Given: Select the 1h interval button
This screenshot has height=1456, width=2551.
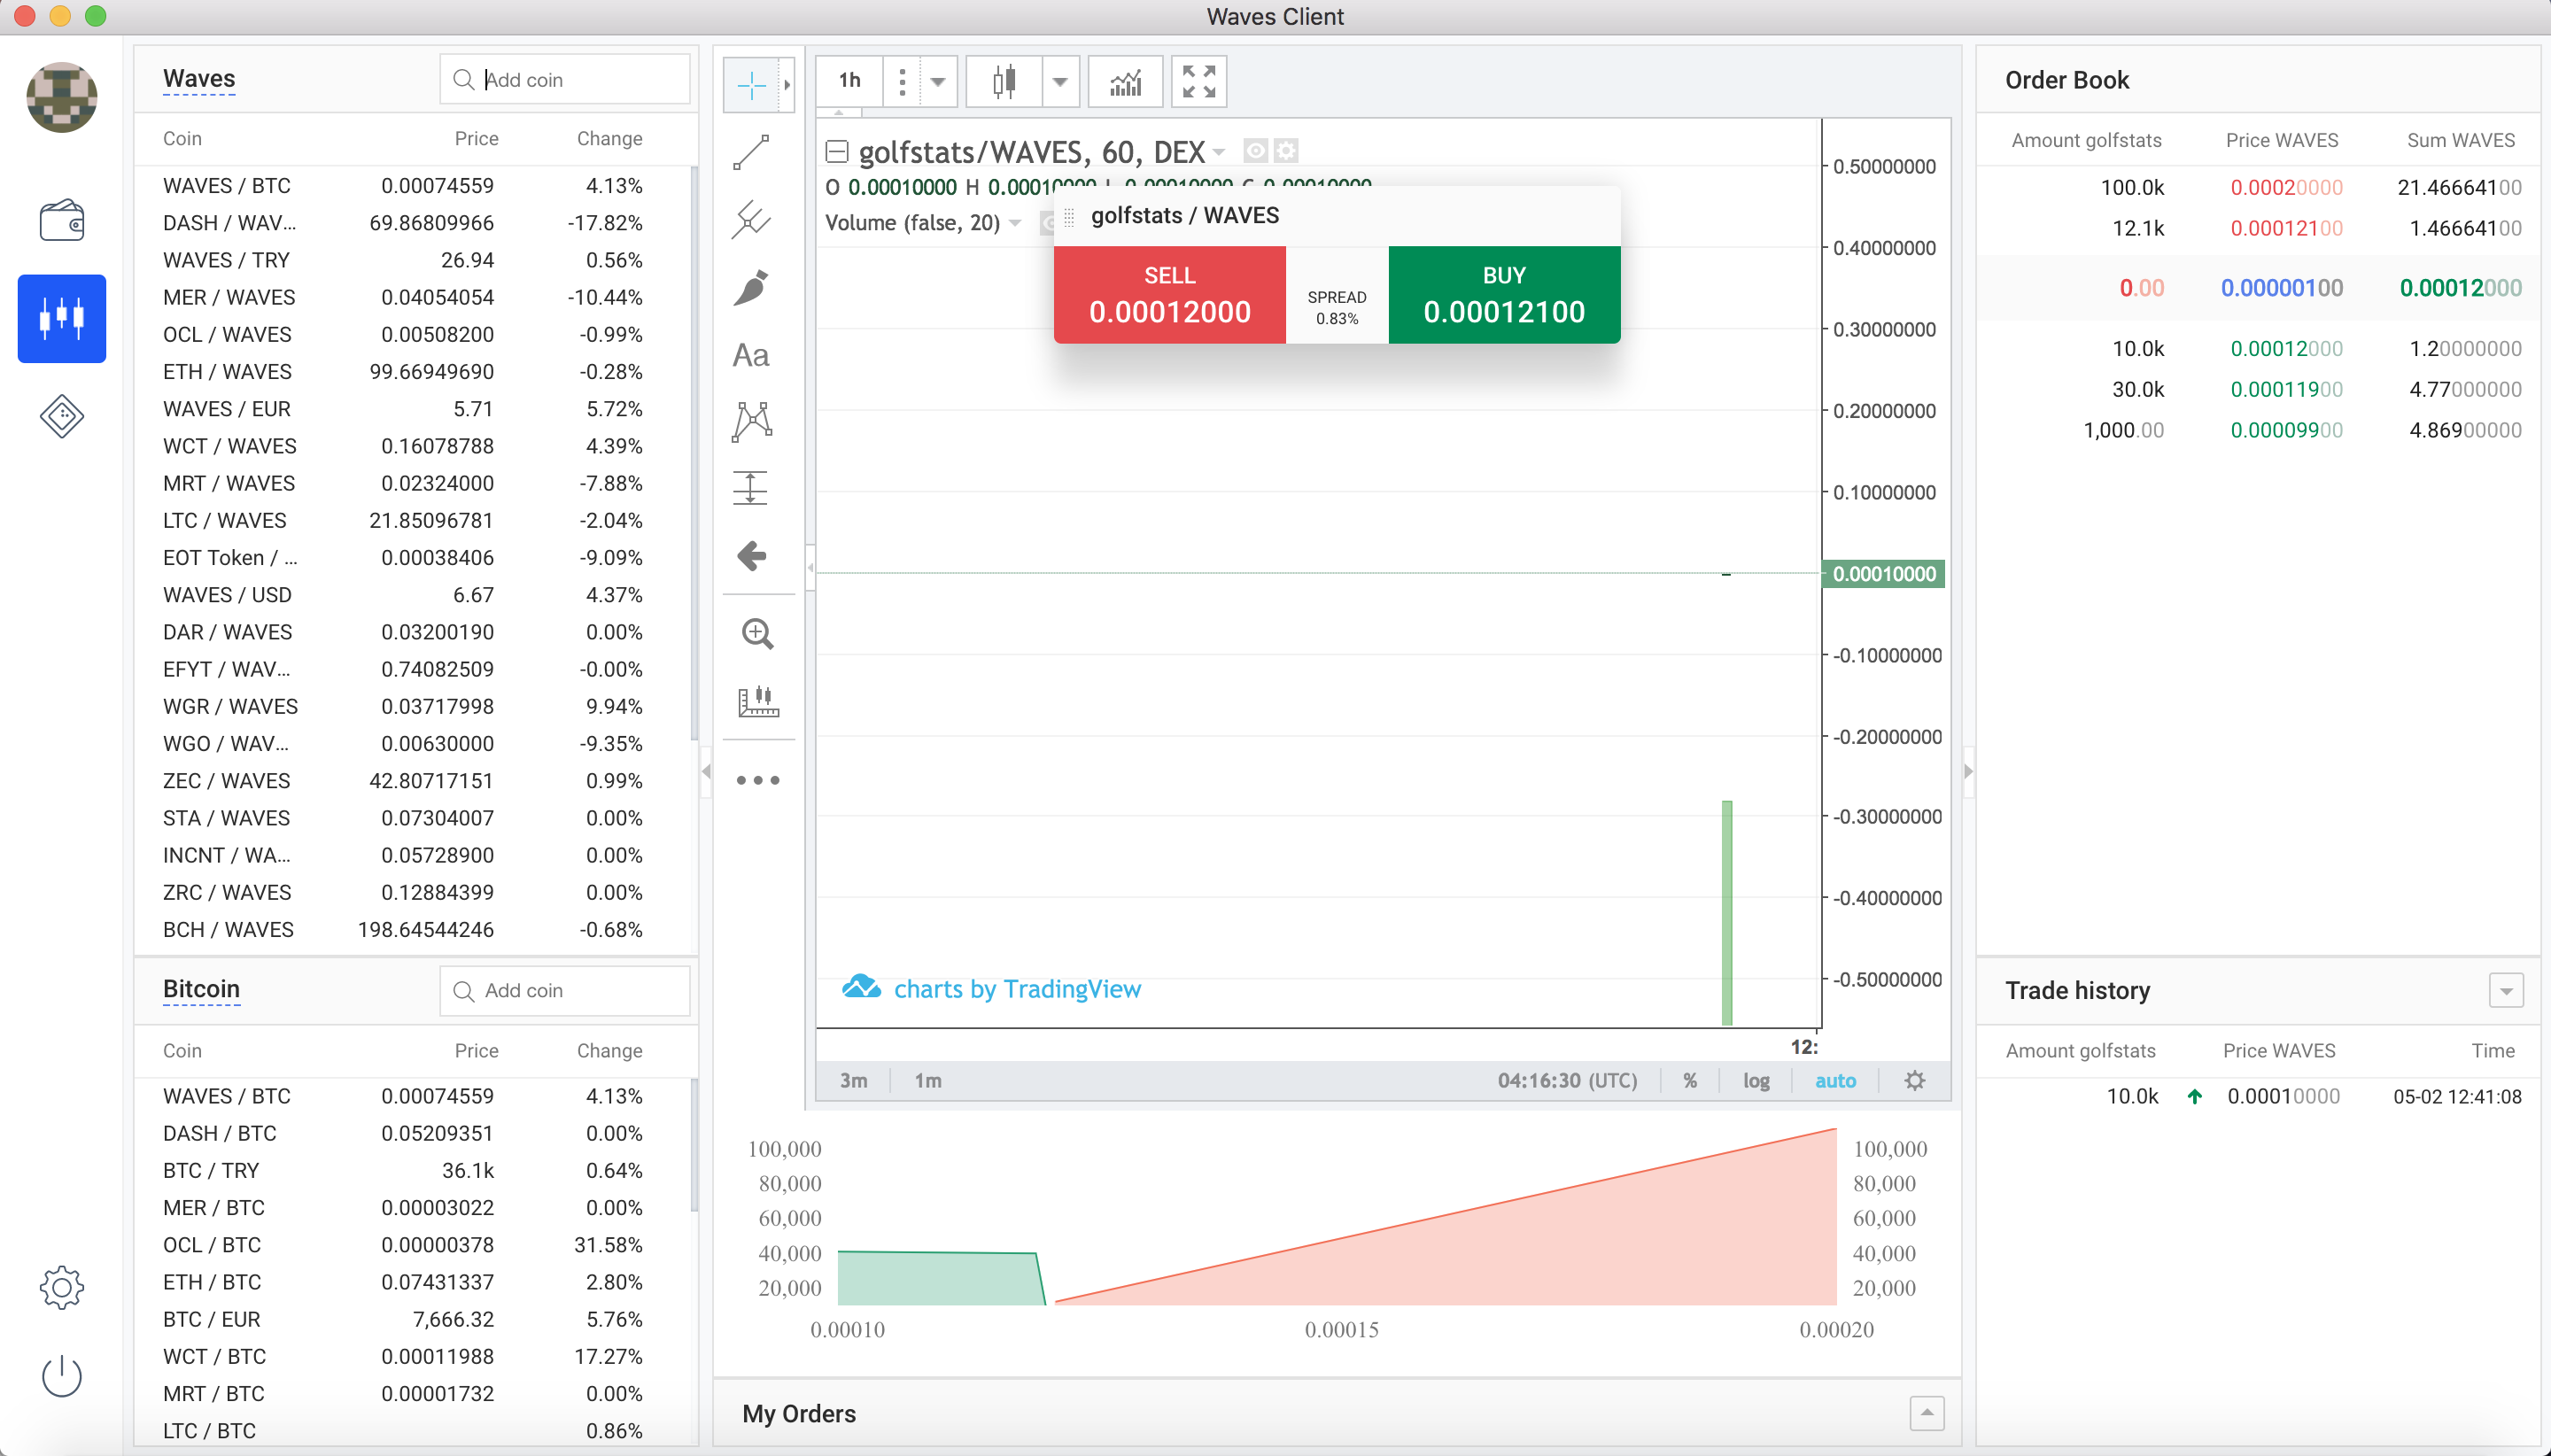Looking at the screenshot, I should [849, 81].
